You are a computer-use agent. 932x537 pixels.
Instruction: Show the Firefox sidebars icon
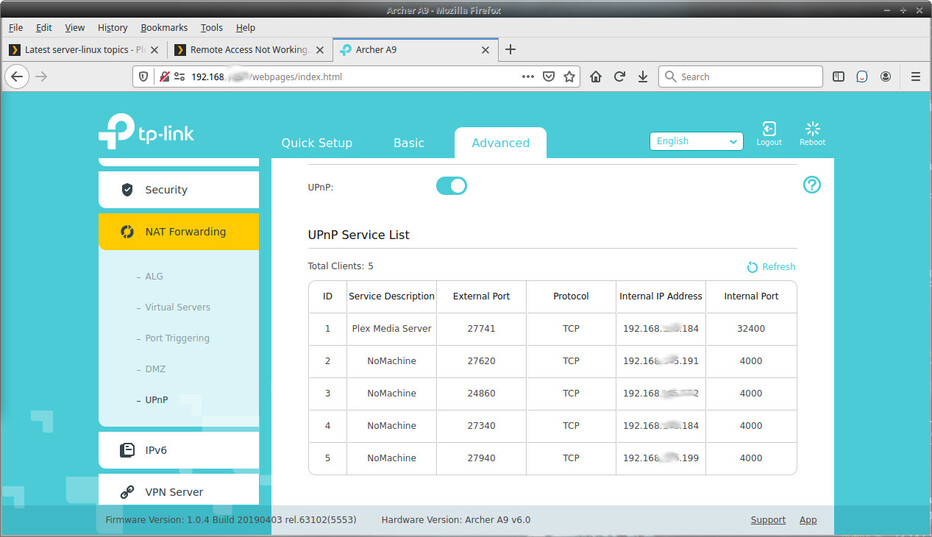[838, 77]
